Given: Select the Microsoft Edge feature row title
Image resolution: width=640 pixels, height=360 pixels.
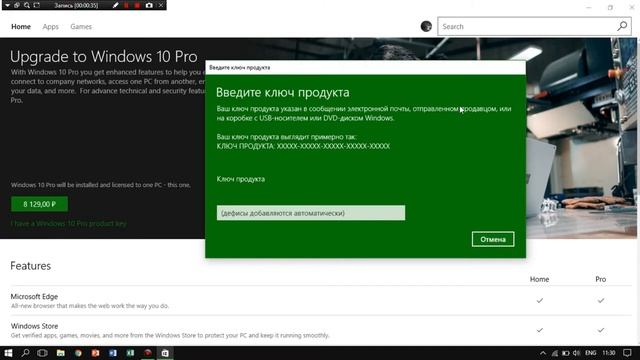Looking at the screenshot, I should [34, 297].
